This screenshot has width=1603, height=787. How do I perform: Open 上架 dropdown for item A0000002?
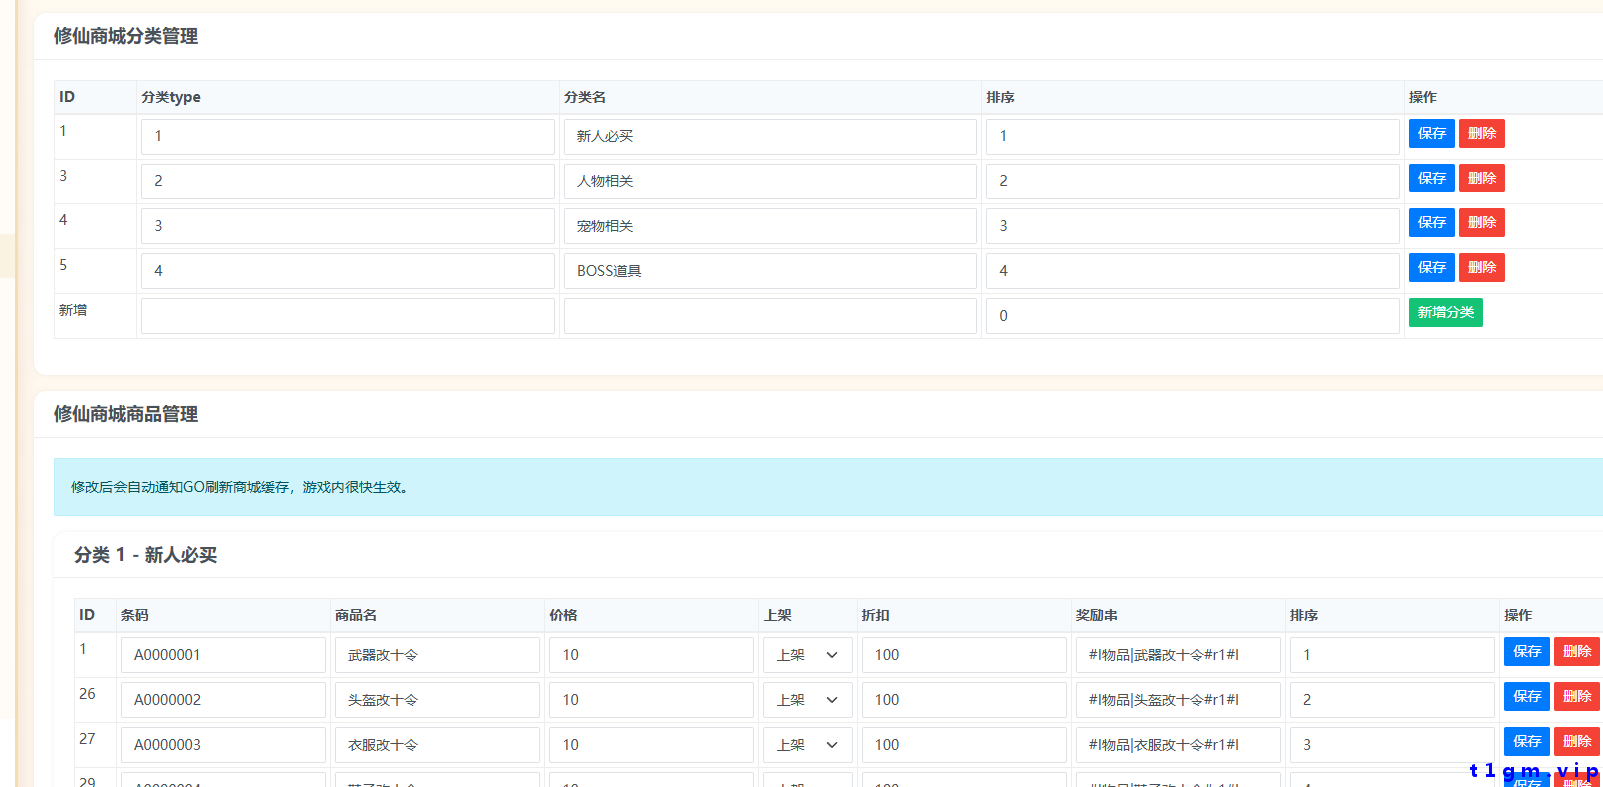[808, 700]
